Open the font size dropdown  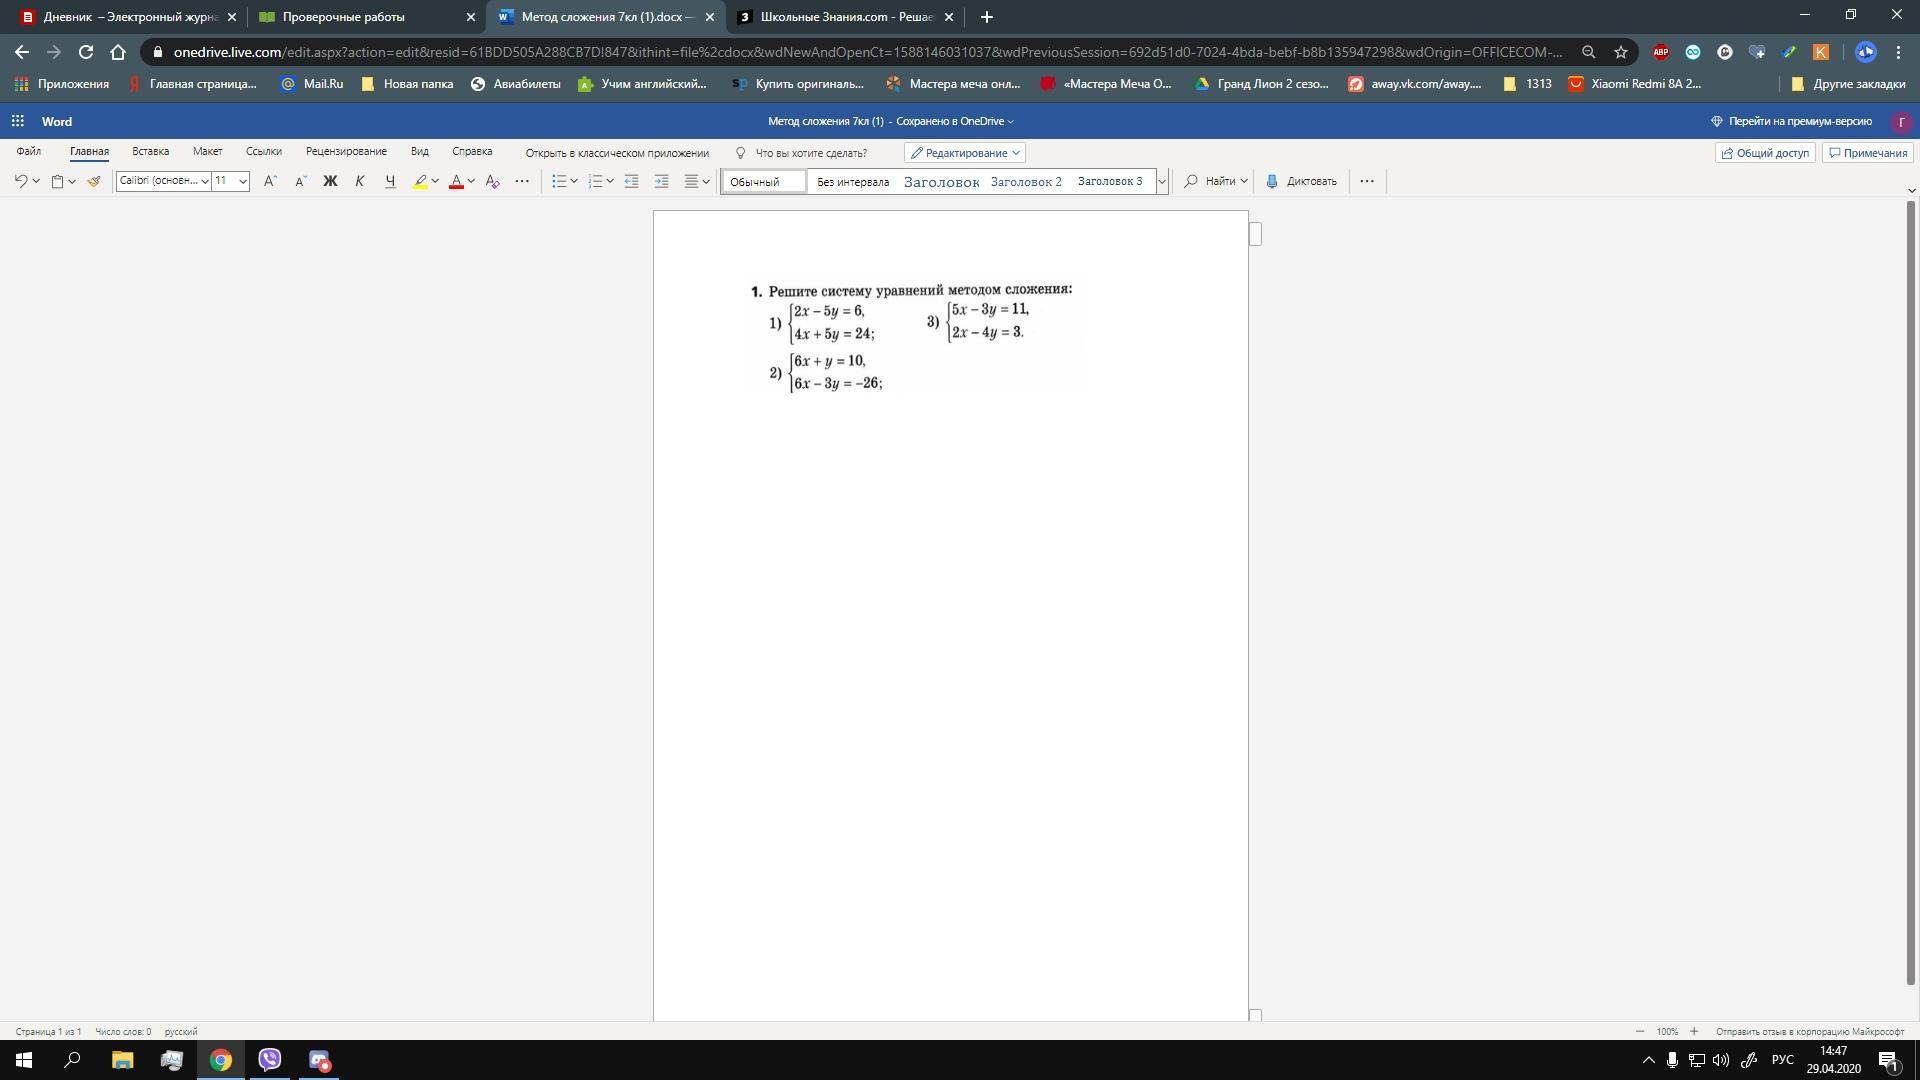click(x=242, y=181)
